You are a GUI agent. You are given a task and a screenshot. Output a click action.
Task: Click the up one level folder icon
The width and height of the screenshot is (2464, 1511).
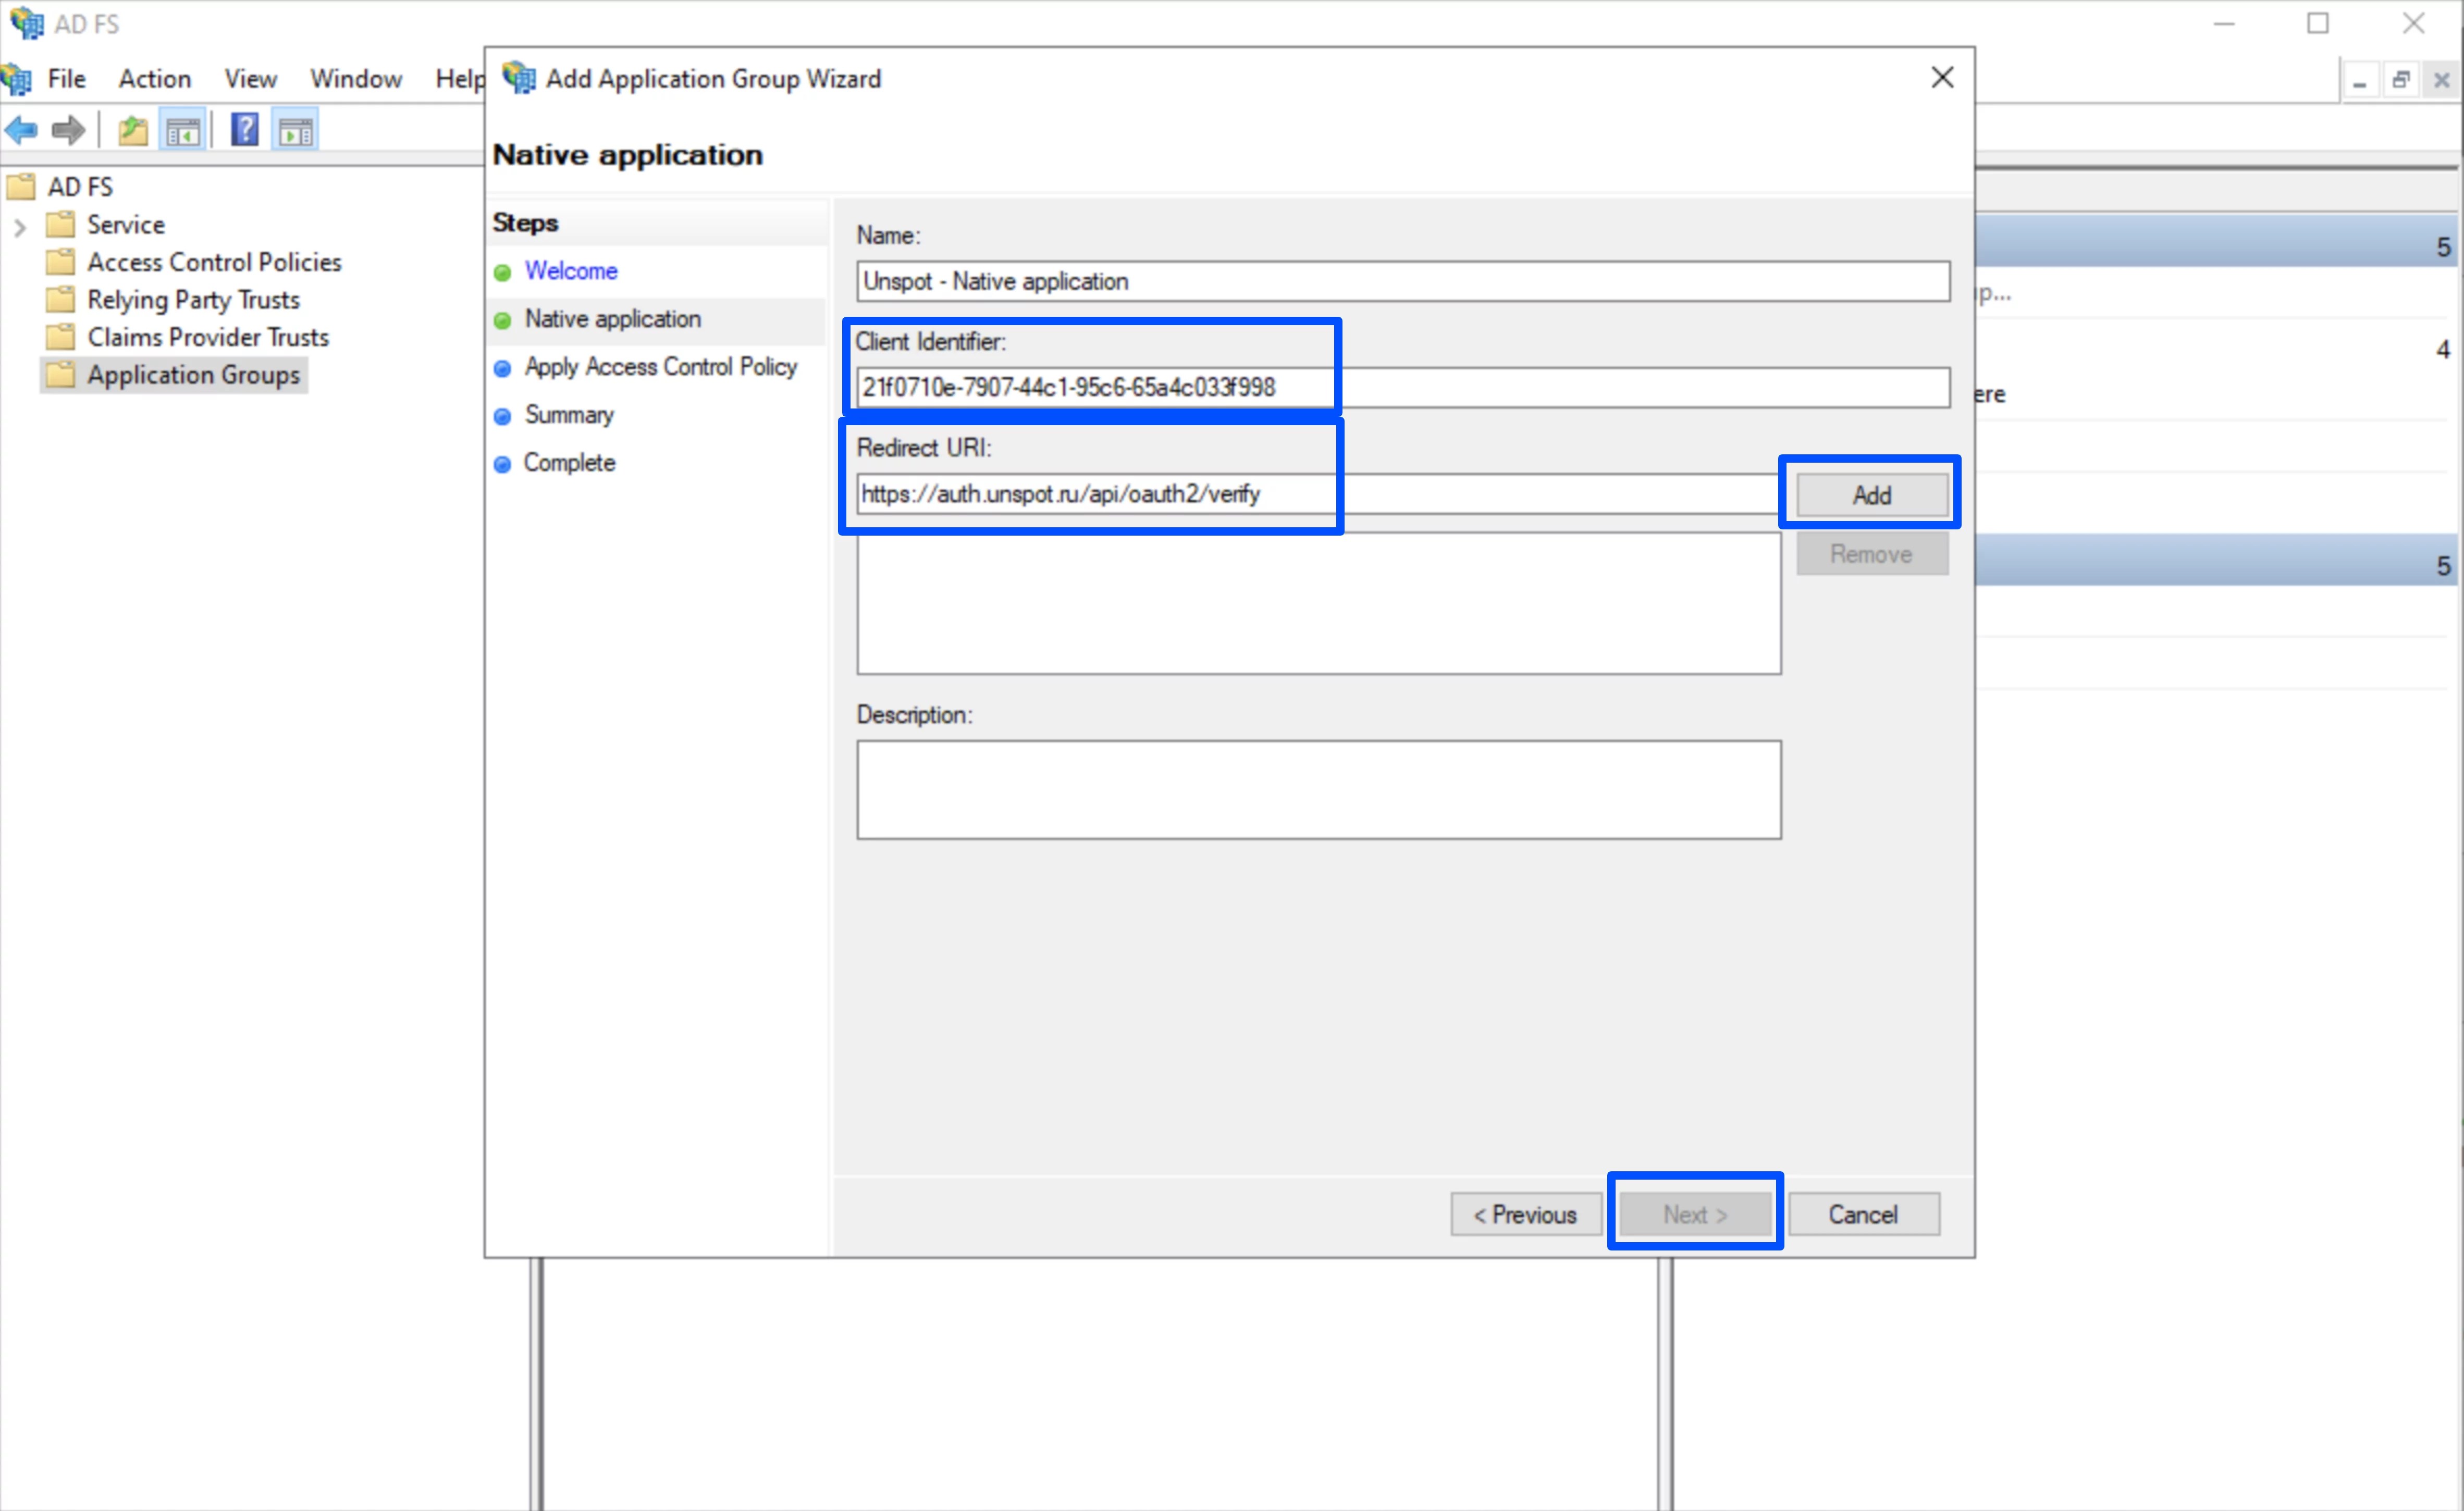pyautogui.click(x=132, y=130)
